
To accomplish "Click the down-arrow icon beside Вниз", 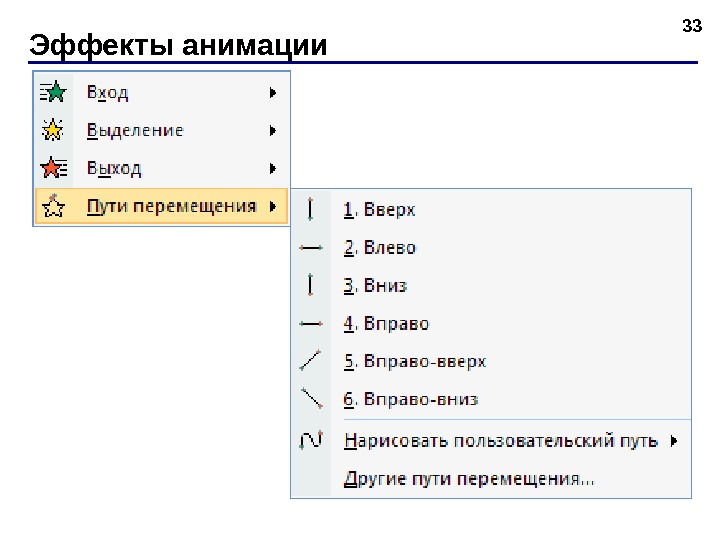I will (x=311, y=285).
